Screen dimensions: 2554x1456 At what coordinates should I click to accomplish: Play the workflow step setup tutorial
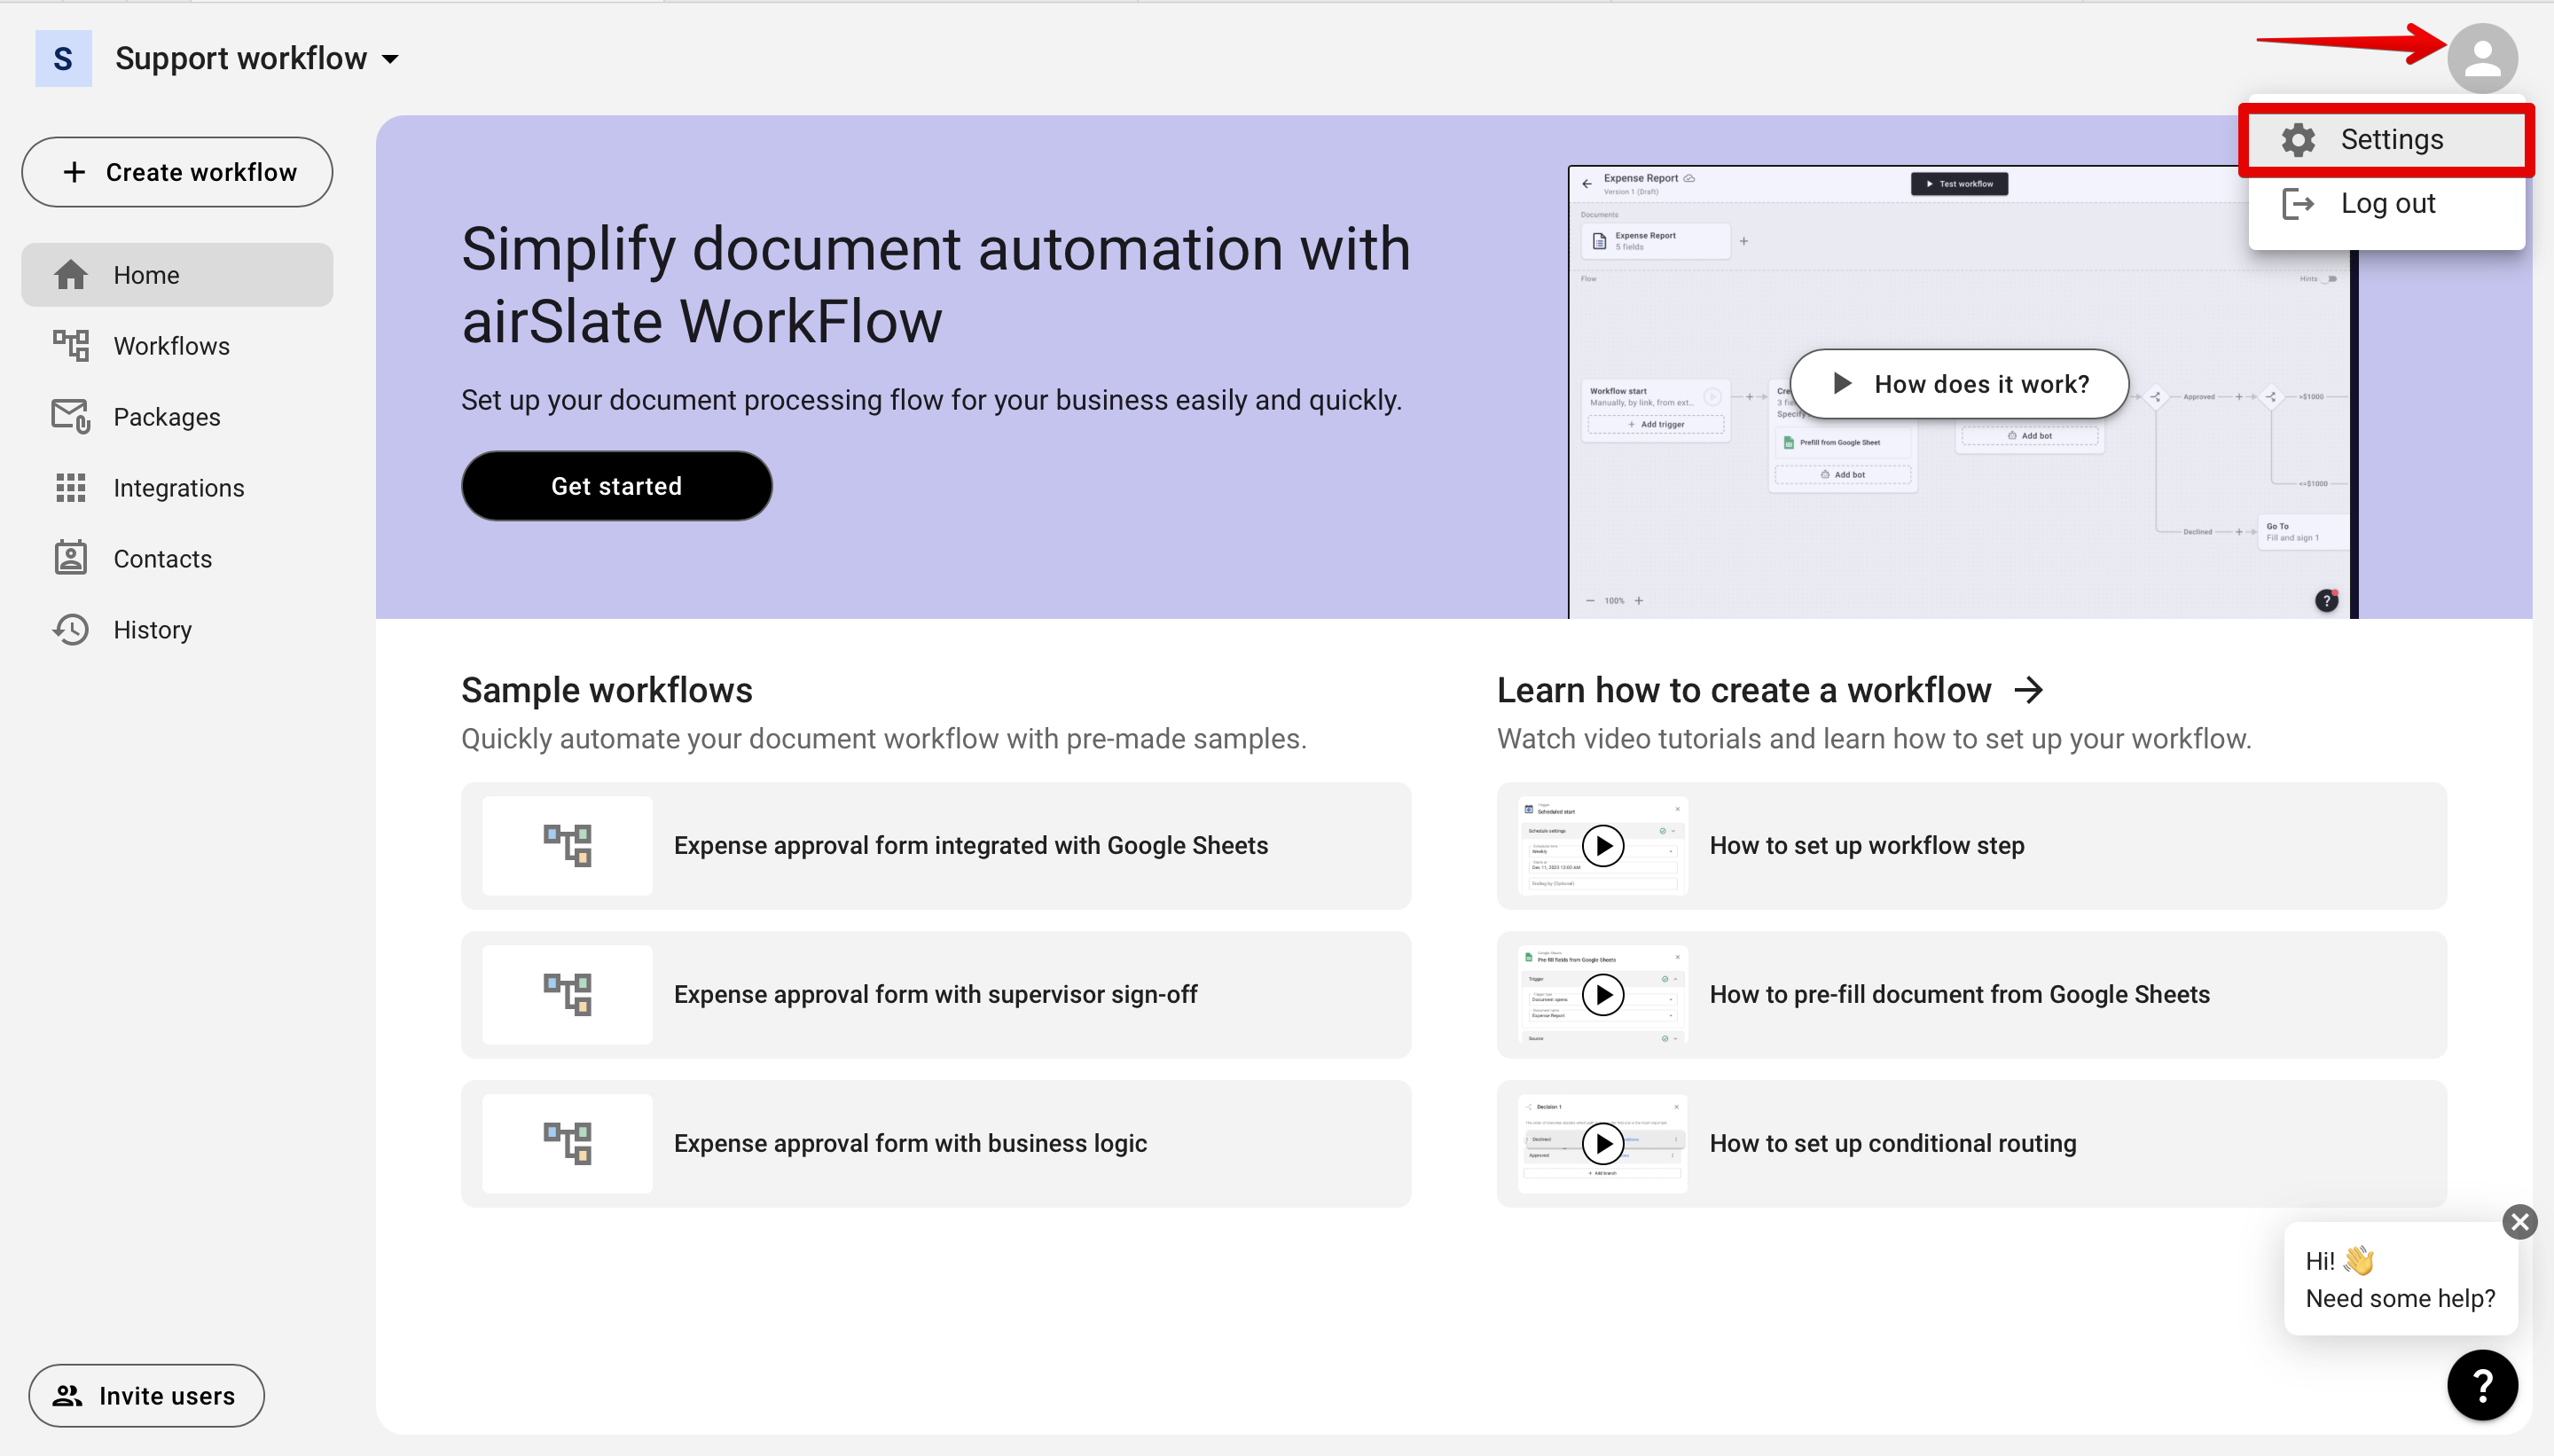point(1603,845)
